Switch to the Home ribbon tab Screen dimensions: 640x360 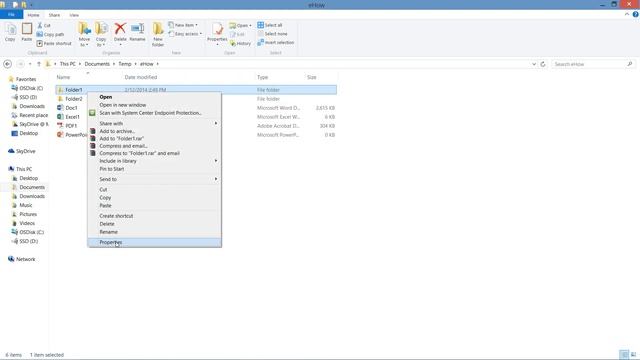33,15
